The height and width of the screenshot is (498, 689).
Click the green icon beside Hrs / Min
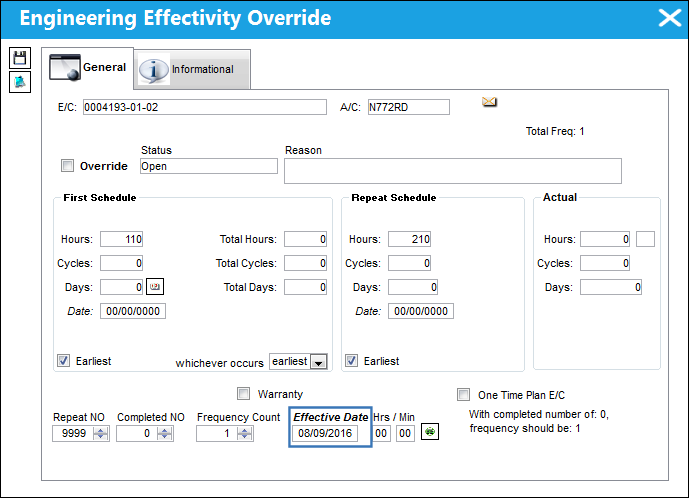(x=430, y=432)
